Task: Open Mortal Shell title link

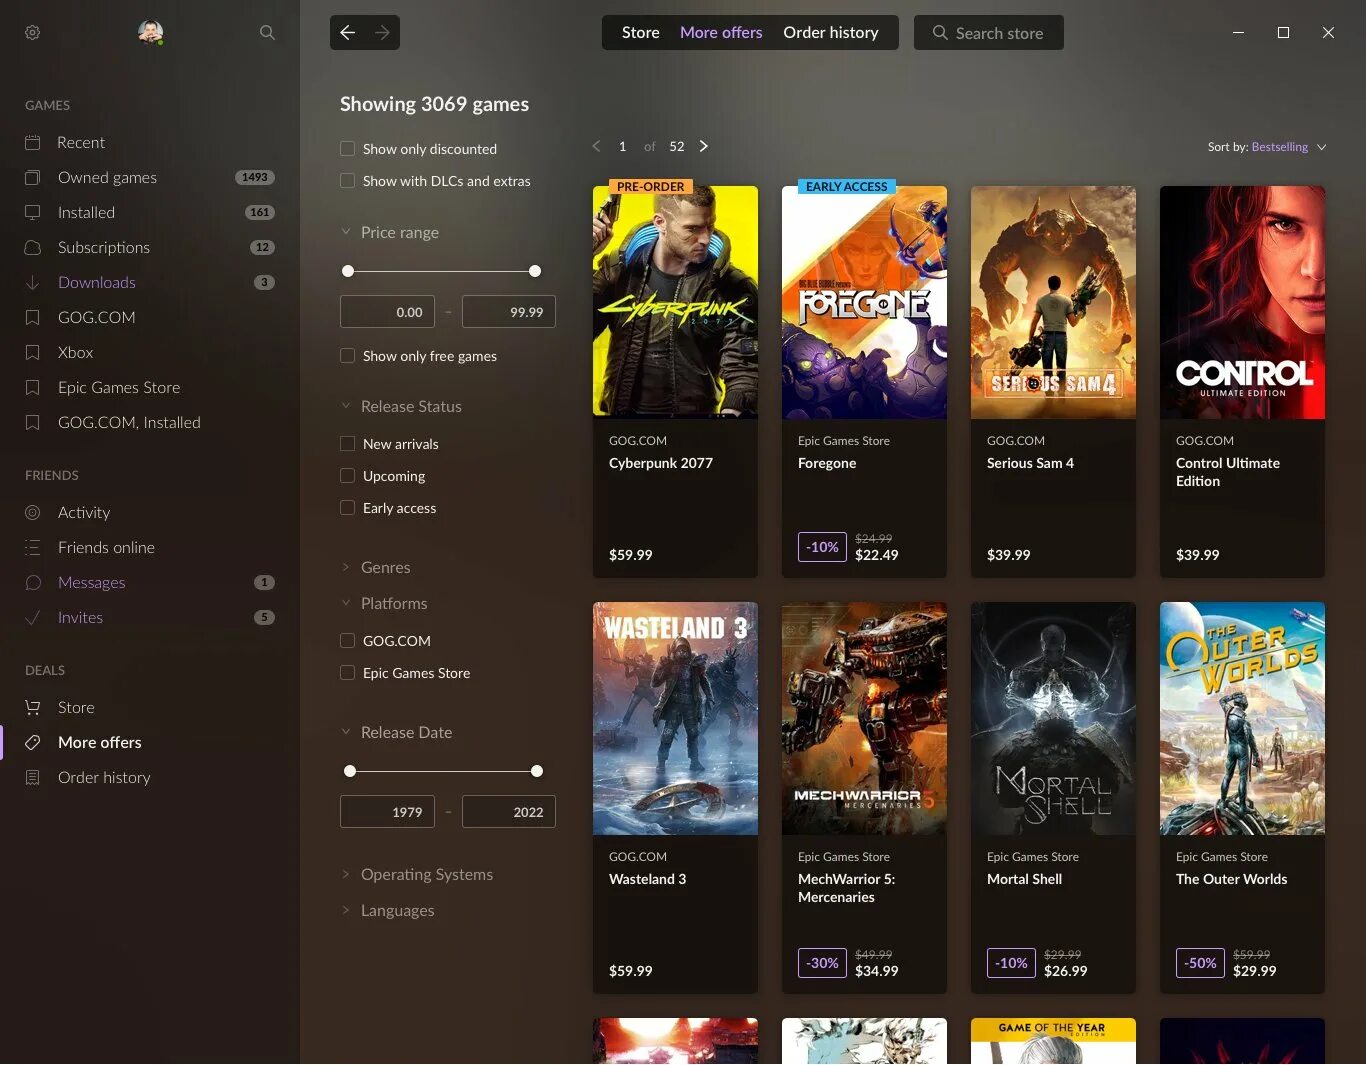Action: (1024, 879)
